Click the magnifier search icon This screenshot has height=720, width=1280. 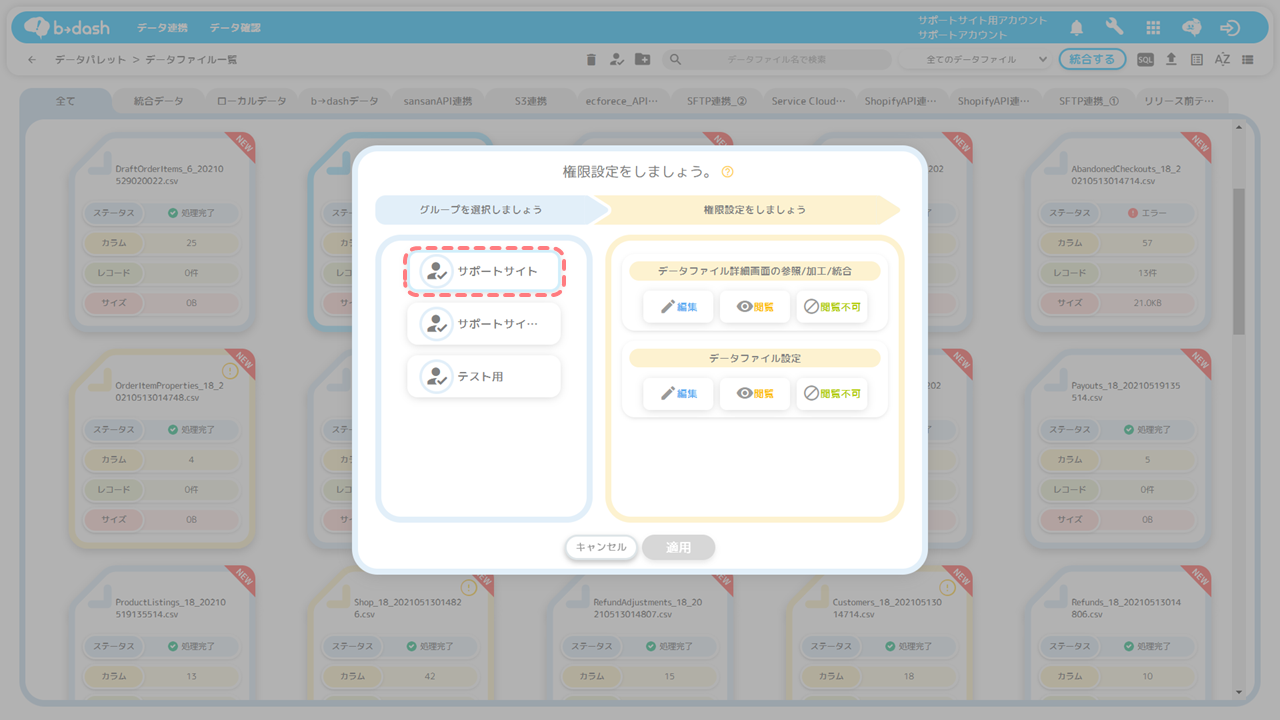(x=675, y=60)
